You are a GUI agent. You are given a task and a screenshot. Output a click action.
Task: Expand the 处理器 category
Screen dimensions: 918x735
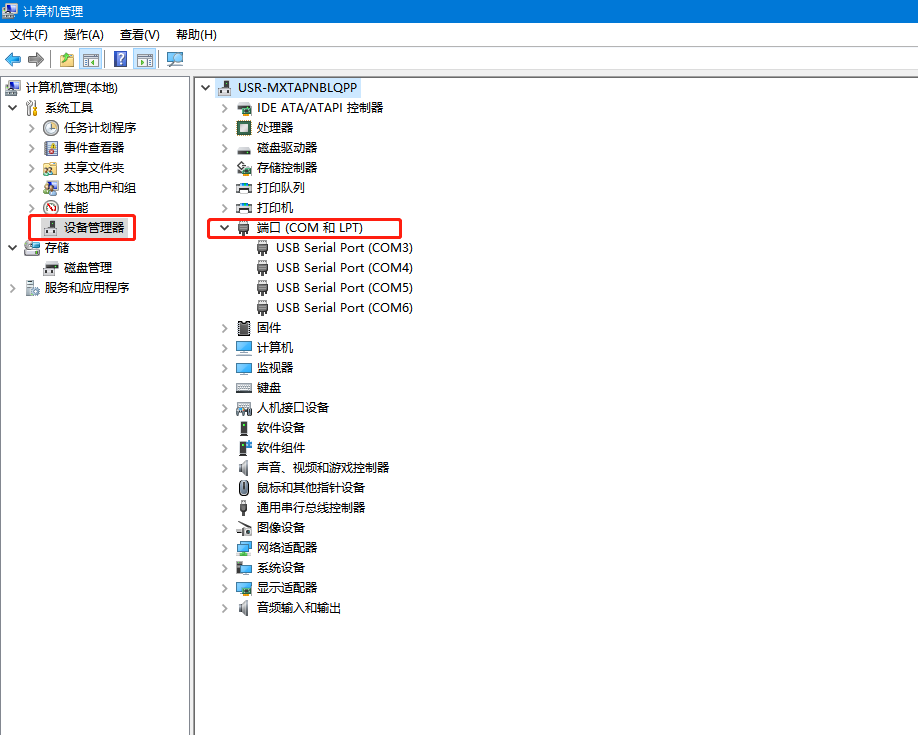click(224, 128)
